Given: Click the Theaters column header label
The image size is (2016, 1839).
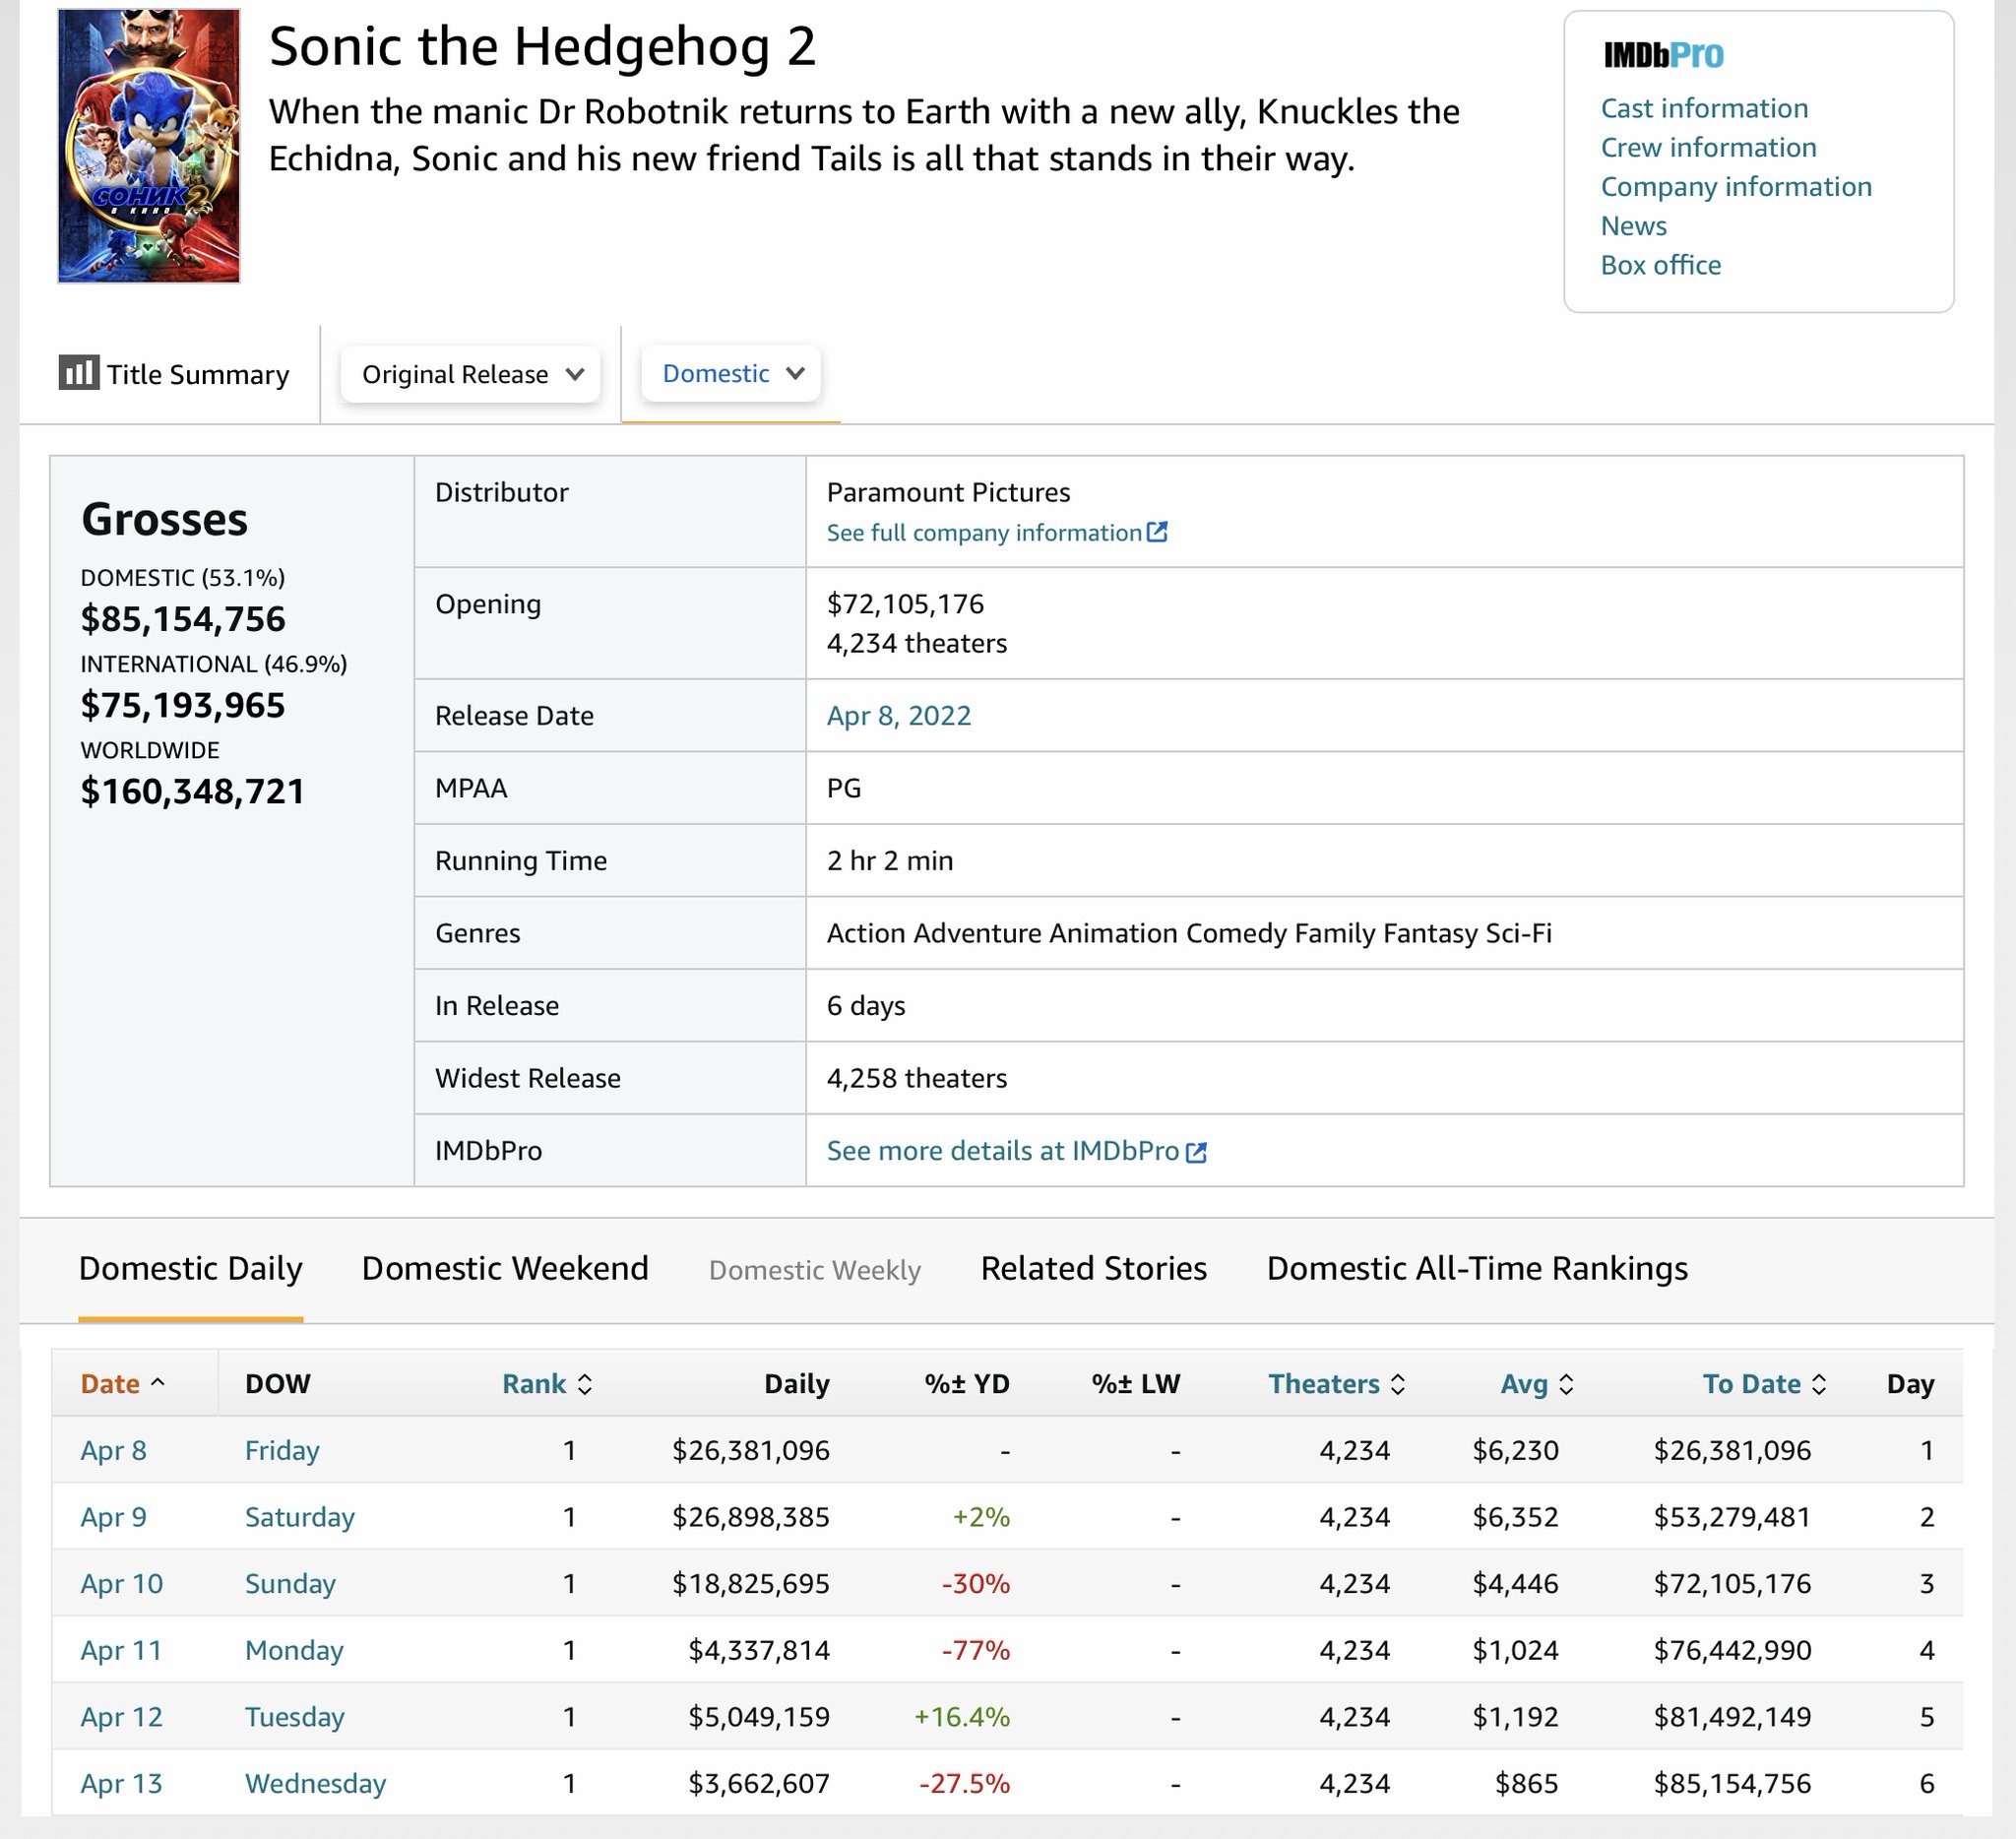Looking at the screenshot, I should coord(1324,1384).
